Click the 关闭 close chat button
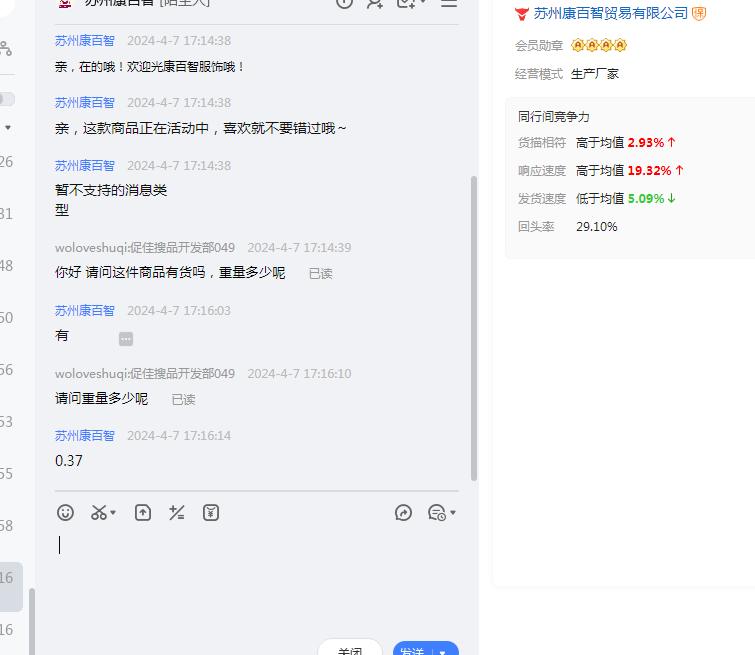The height and width of the screenshot is (655, 755). pyautogui.click(x=350, y=650)
